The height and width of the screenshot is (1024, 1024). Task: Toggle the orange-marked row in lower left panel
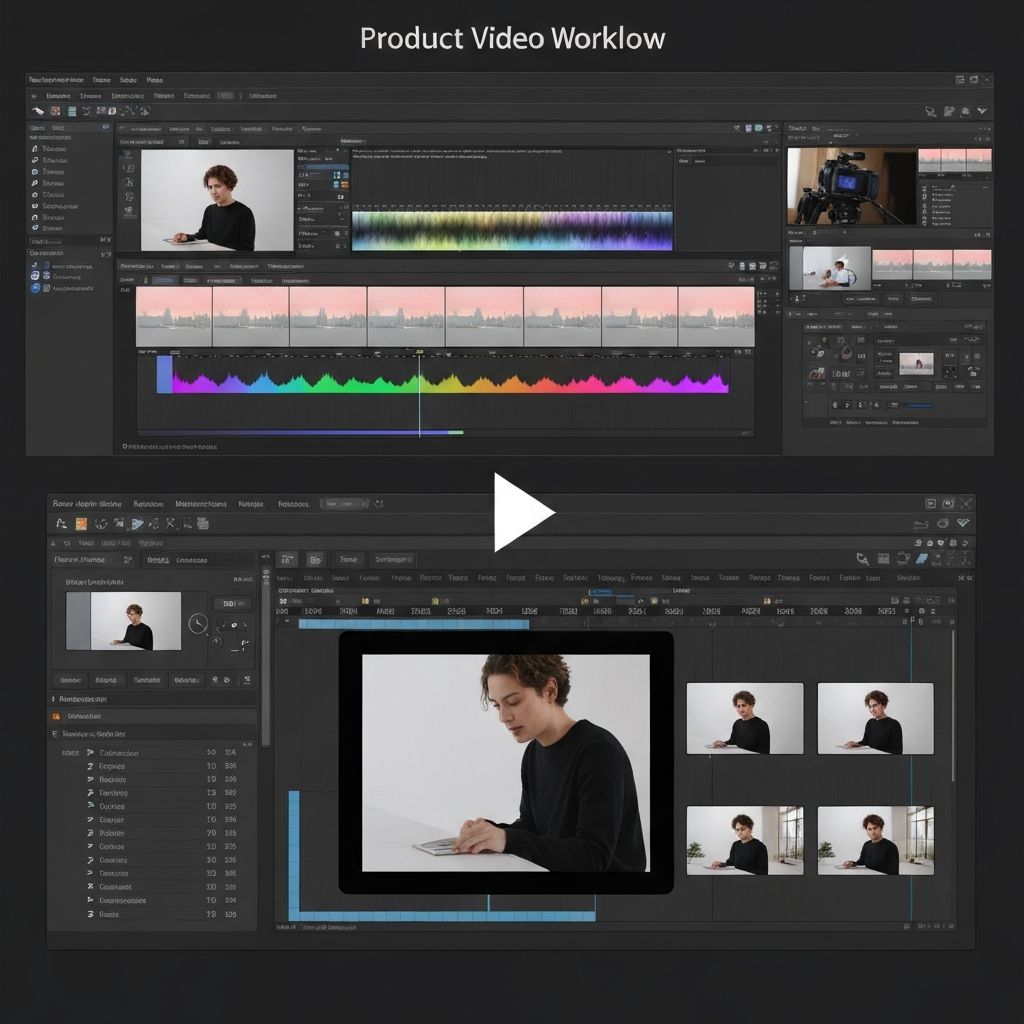[56, 716]
